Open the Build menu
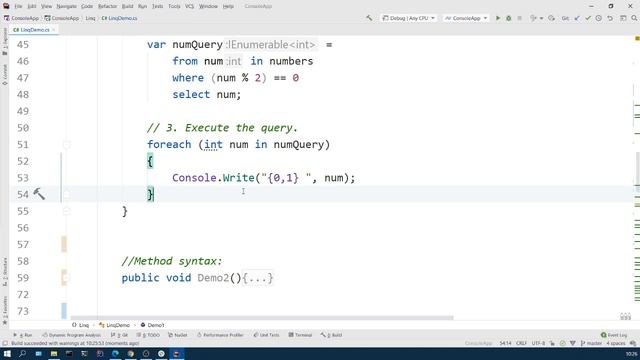 coord(127,6)
